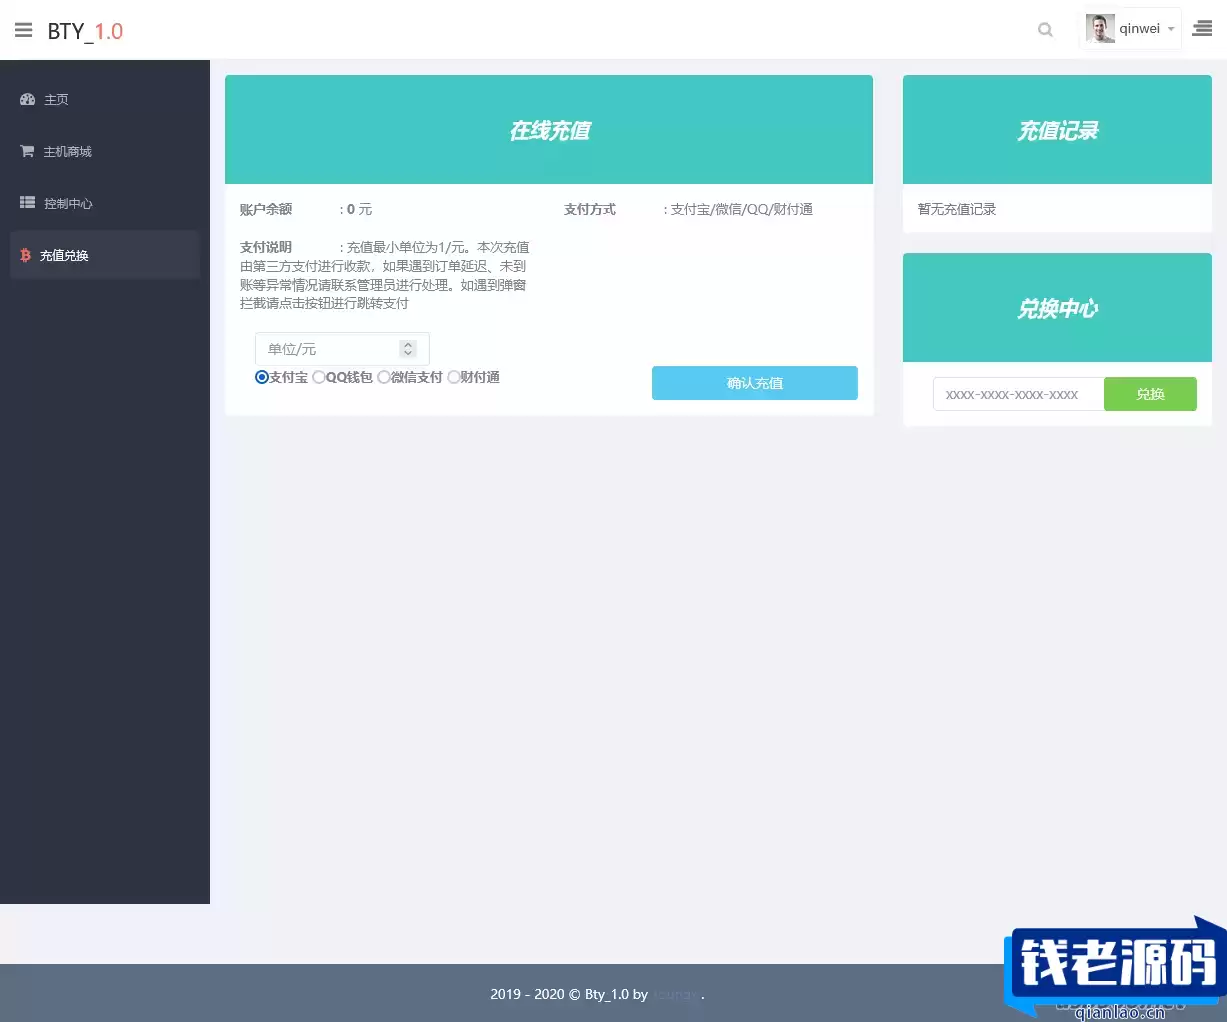Select the 充值兑换 menu item
Screen dimensions: 1227x1022
(105, 255)
